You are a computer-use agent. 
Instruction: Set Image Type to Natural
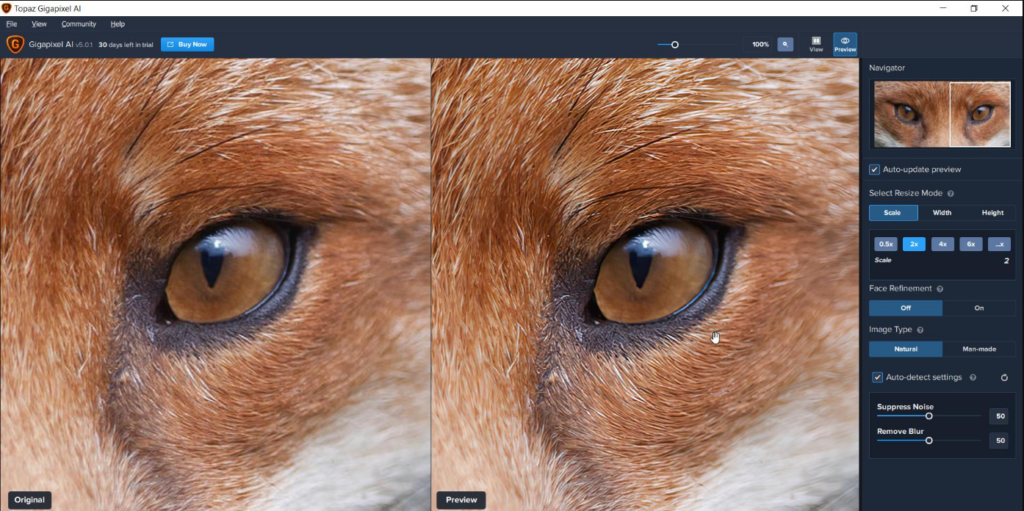[x=906, y=349]
